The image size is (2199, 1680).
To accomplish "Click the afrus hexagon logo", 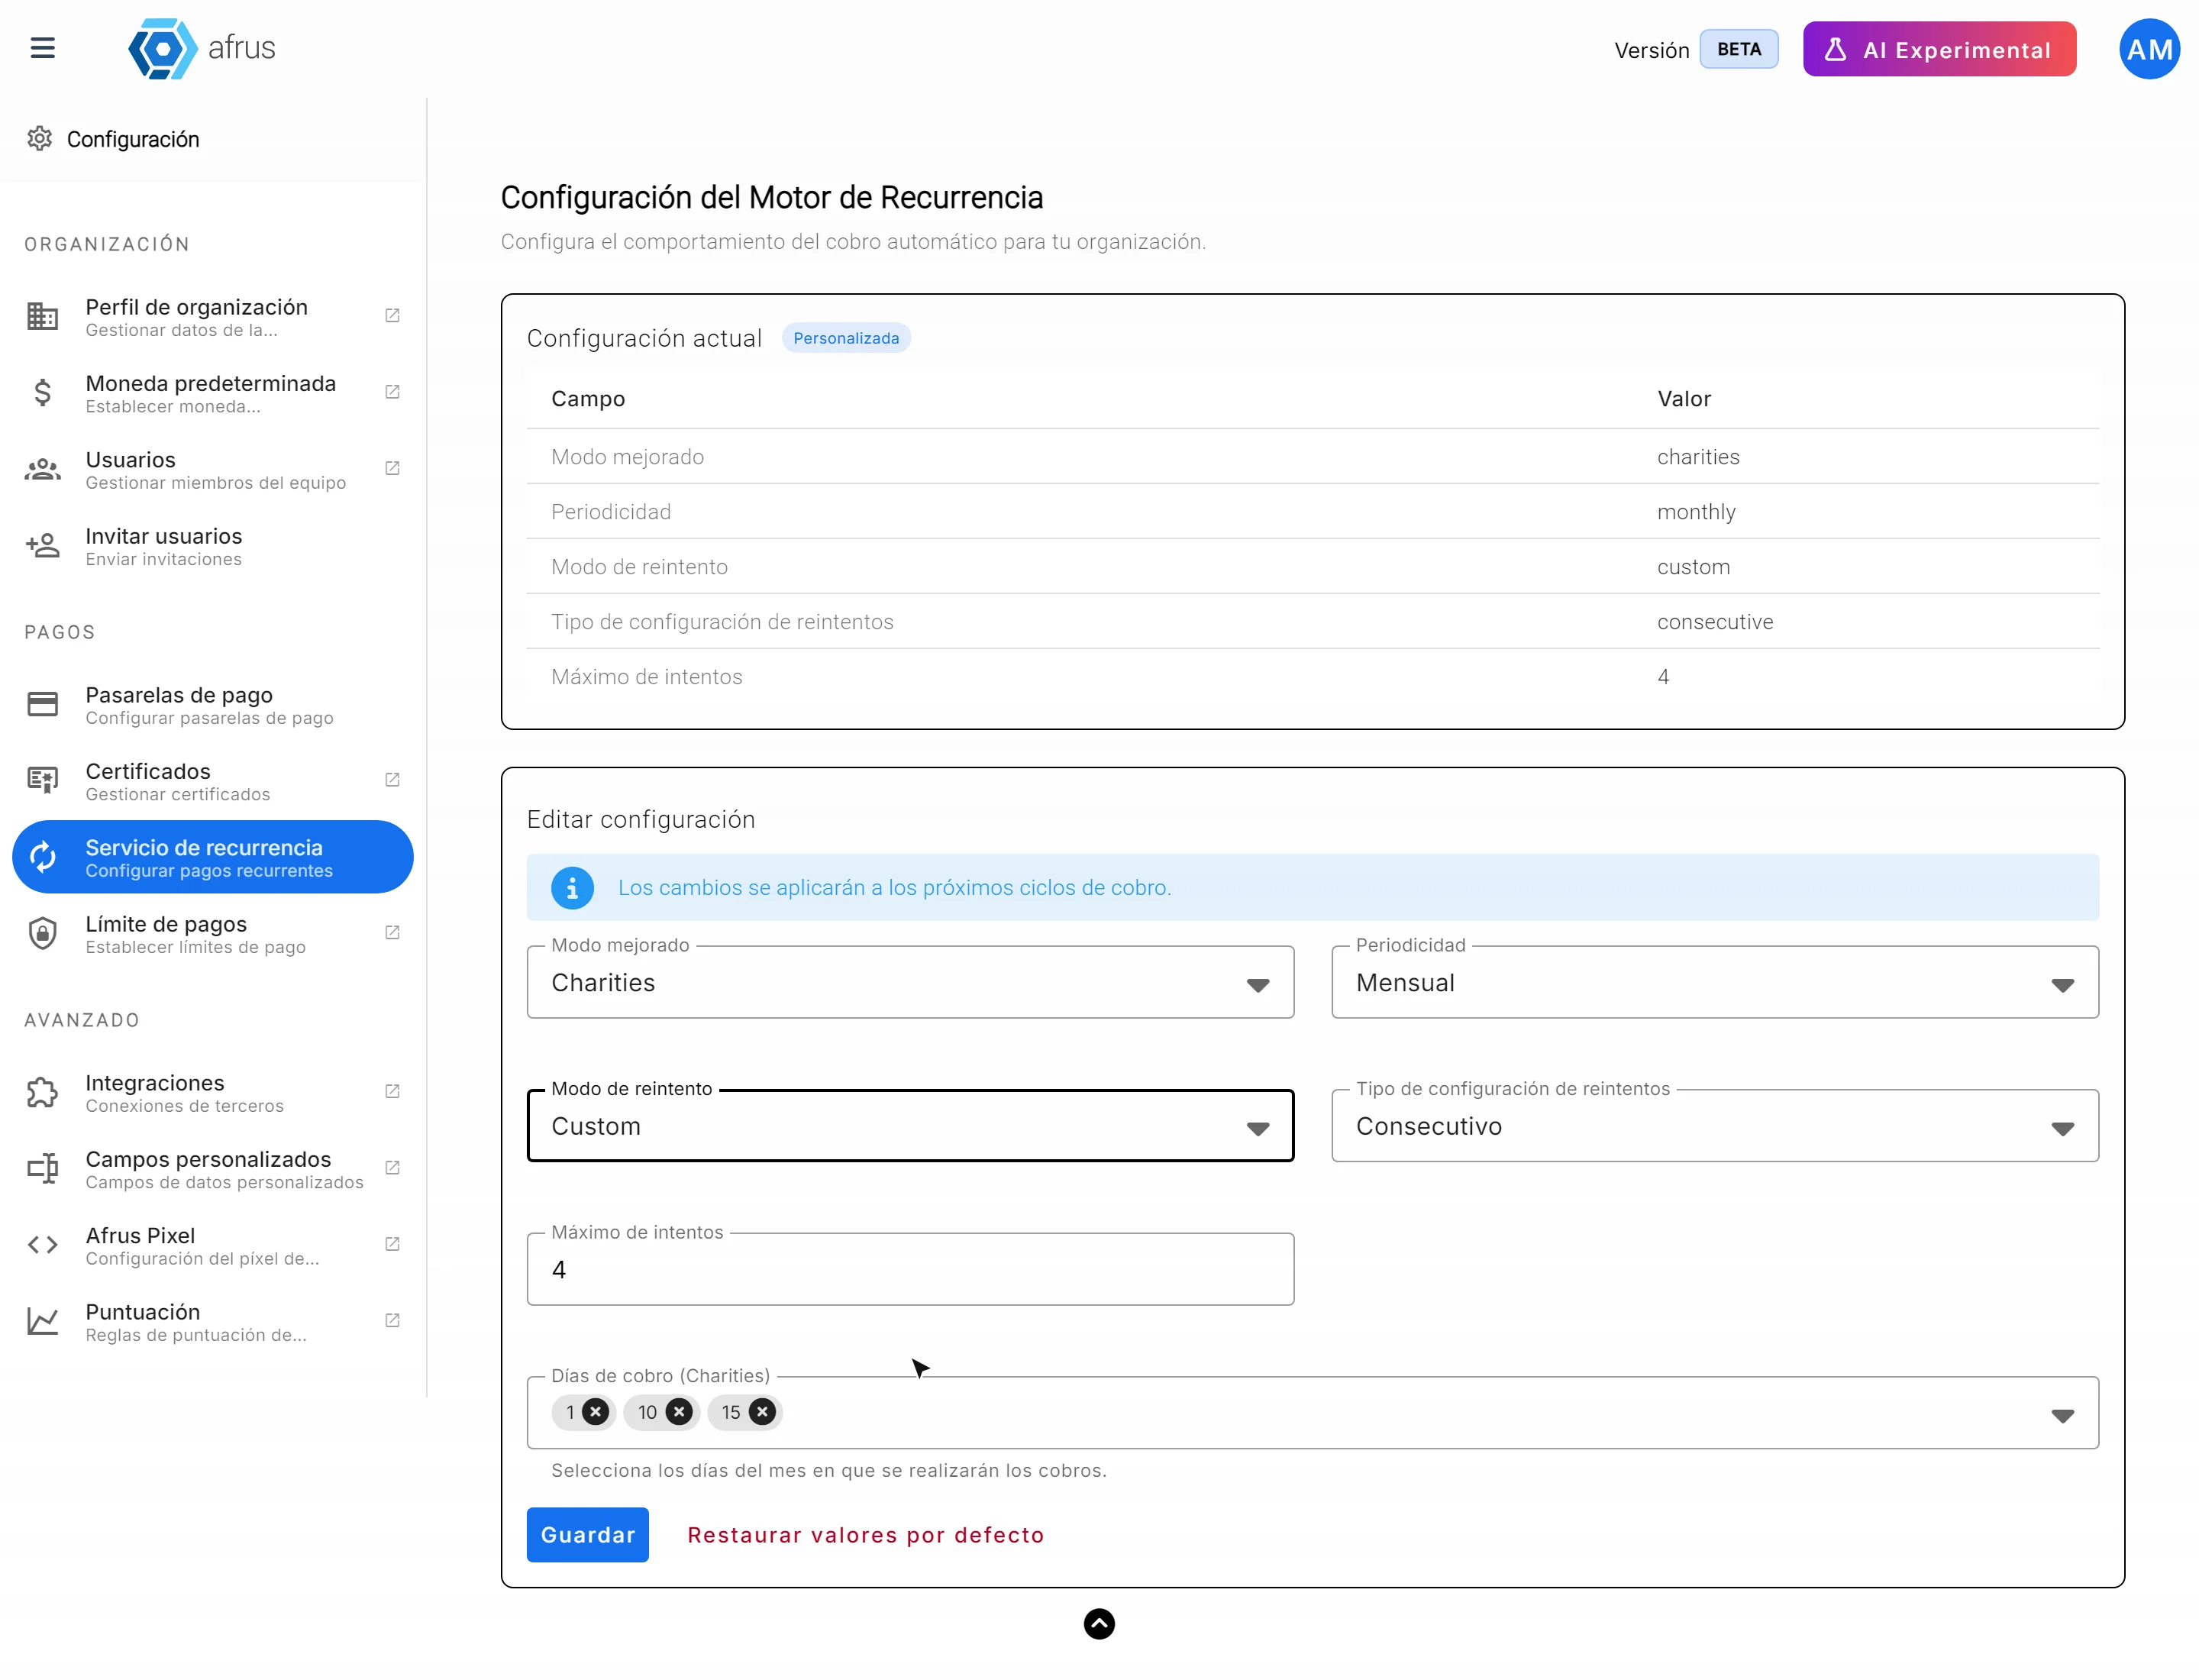I will 162,48.
